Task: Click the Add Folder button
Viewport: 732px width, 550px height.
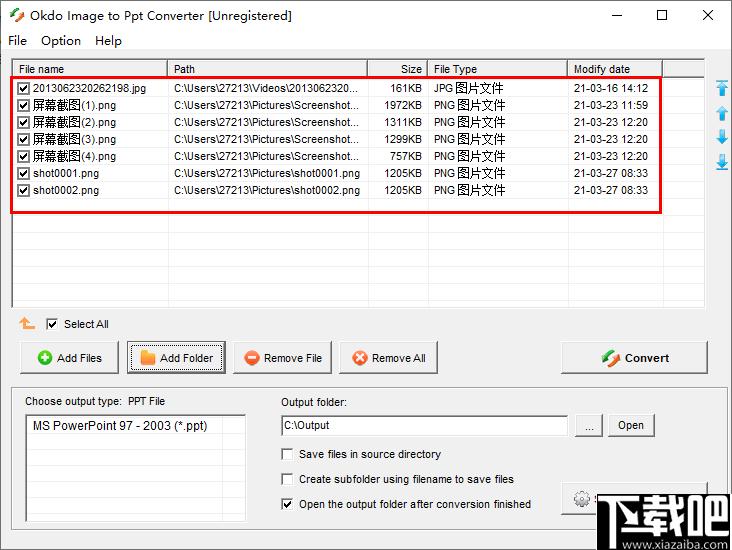Action: point(176,358)
